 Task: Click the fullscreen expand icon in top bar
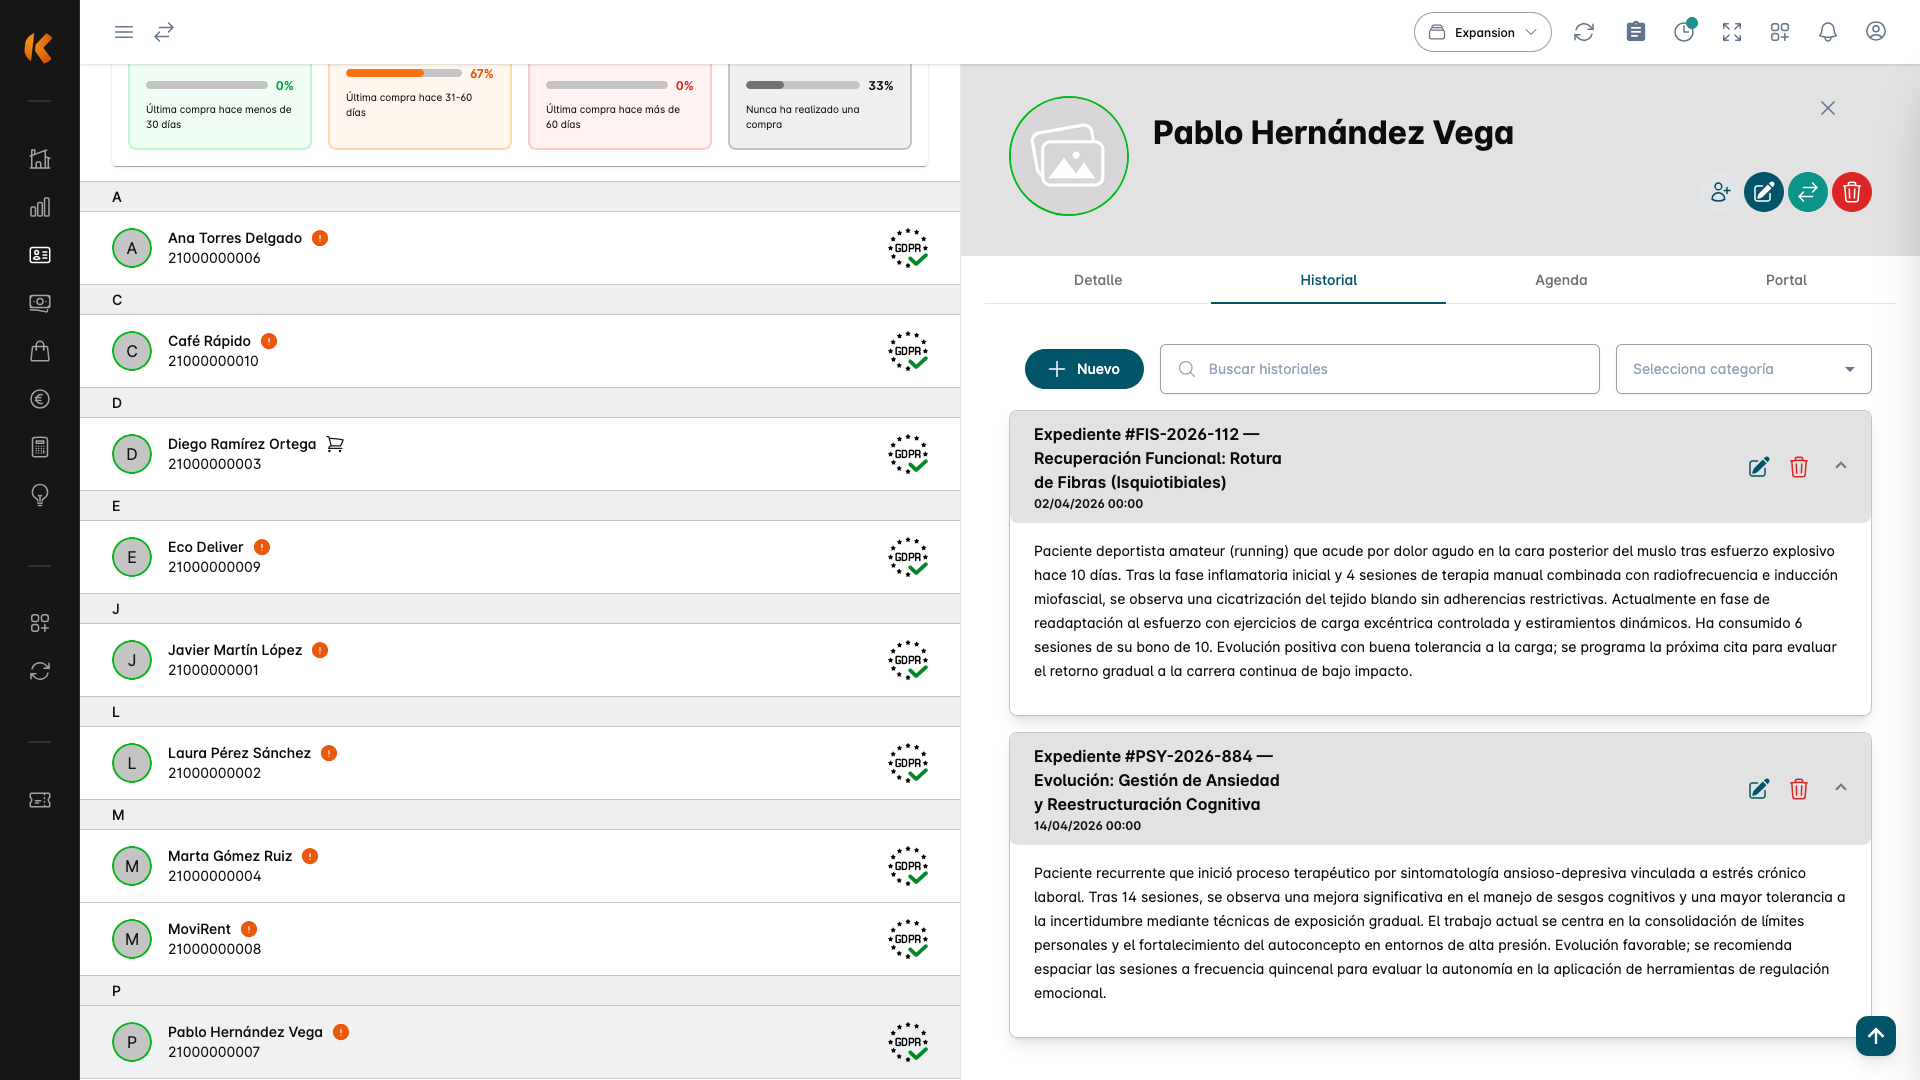tap(1731, 32)
